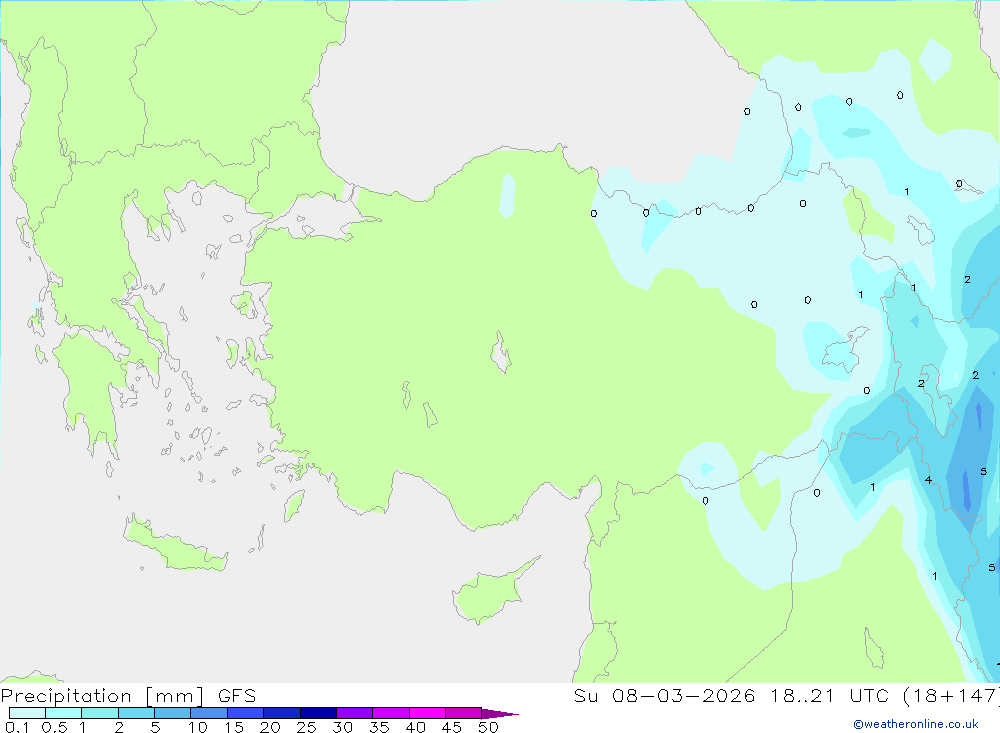Click the '25' legend scale label

coord(306,727)
